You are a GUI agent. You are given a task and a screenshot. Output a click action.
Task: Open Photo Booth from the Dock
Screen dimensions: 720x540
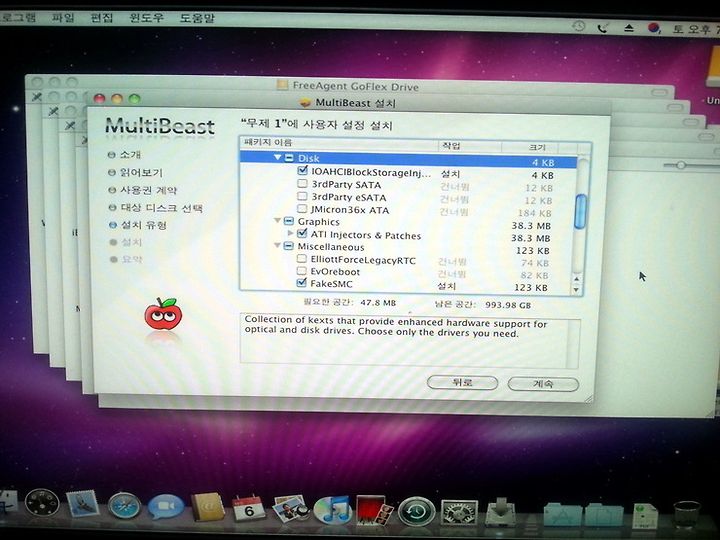(x=374, y=510)
